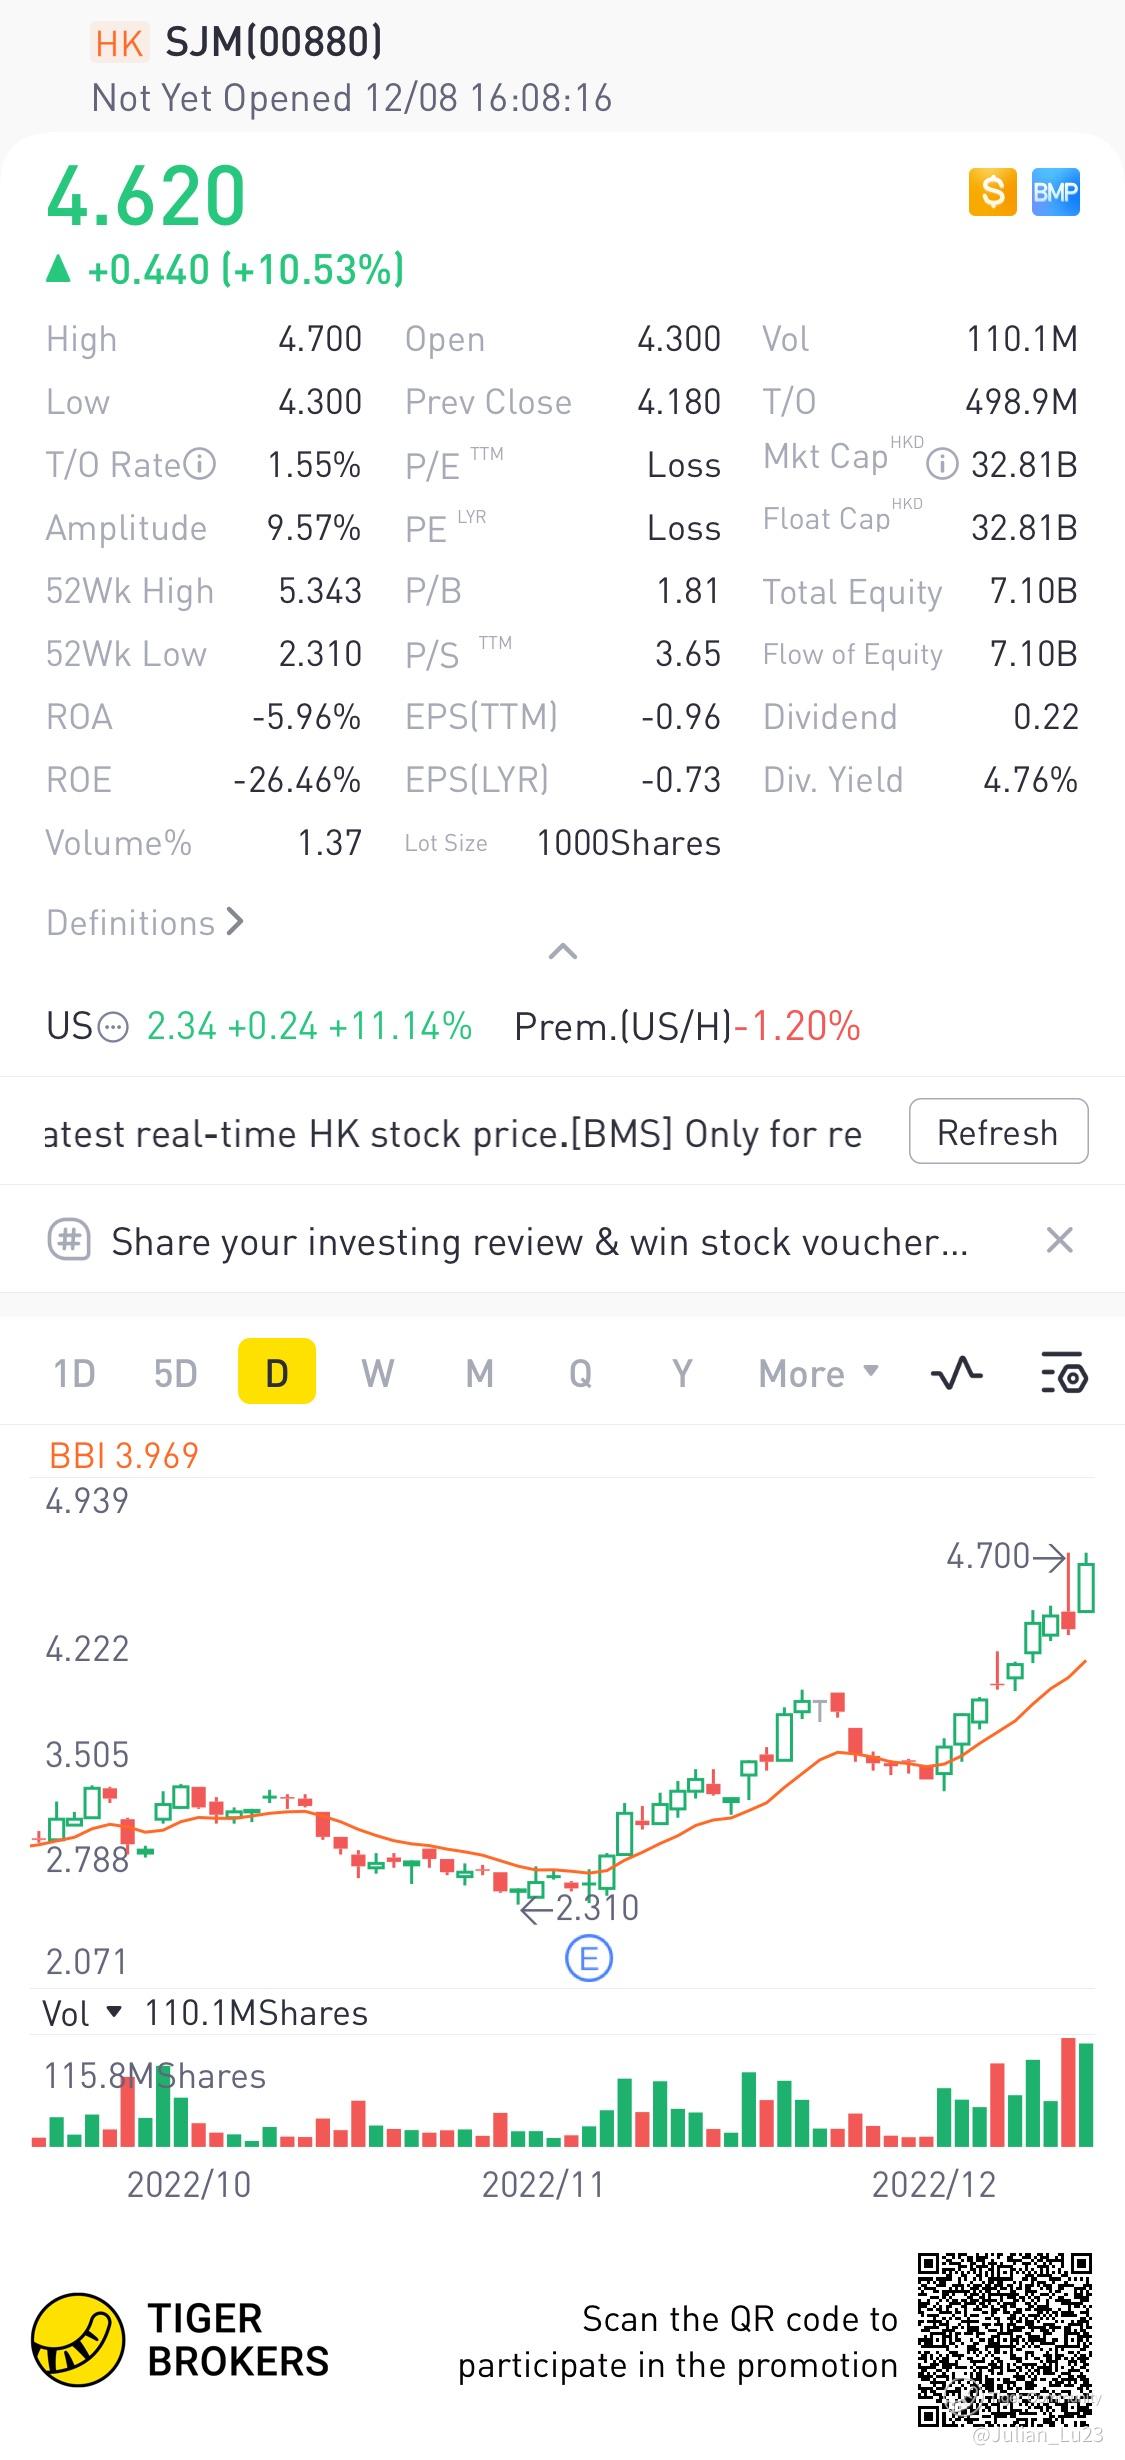Screen dimensions: 1125x2460
Task: Tap the earnings E marker on chart
Action: tap(588, 1957)
